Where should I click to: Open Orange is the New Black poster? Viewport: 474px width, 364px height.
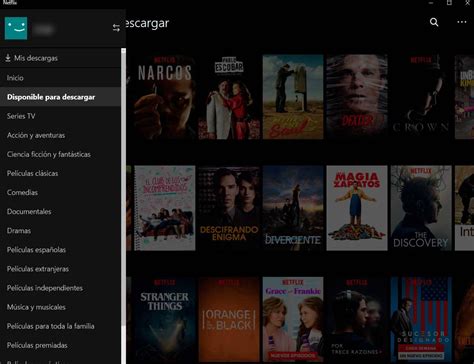tap(229, 319)
